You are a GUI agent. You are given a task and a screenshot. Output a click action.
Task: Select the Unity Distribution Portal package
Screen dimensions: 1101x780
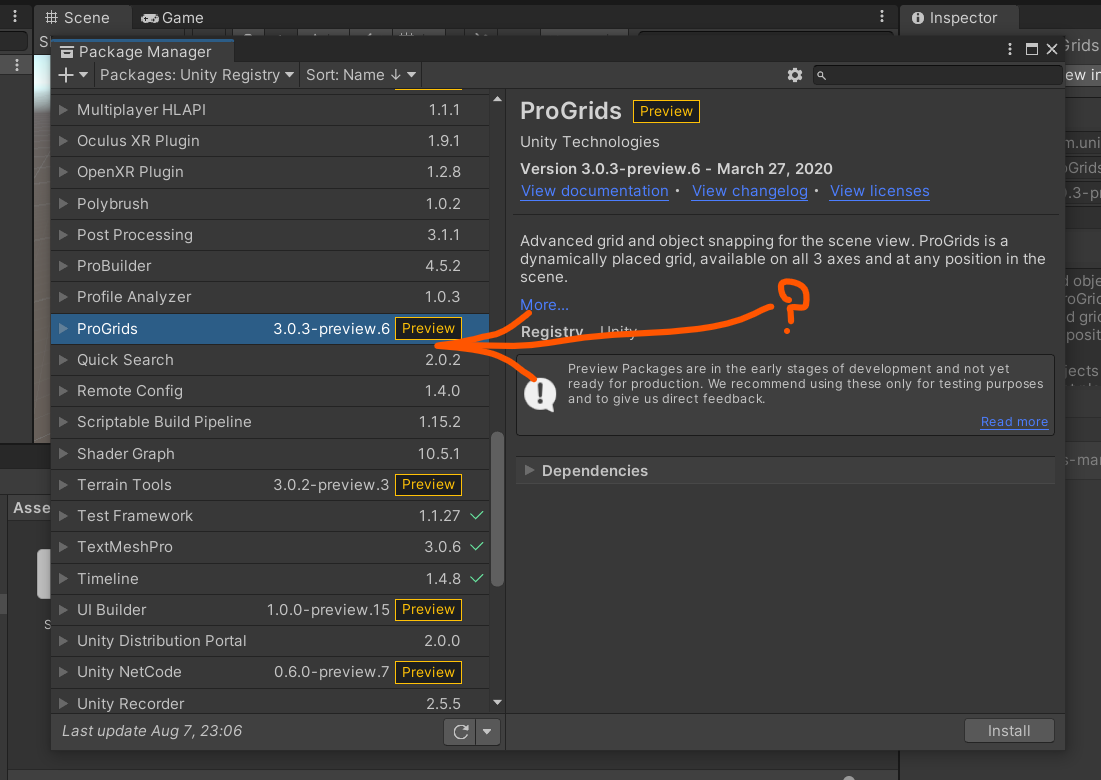270,641
